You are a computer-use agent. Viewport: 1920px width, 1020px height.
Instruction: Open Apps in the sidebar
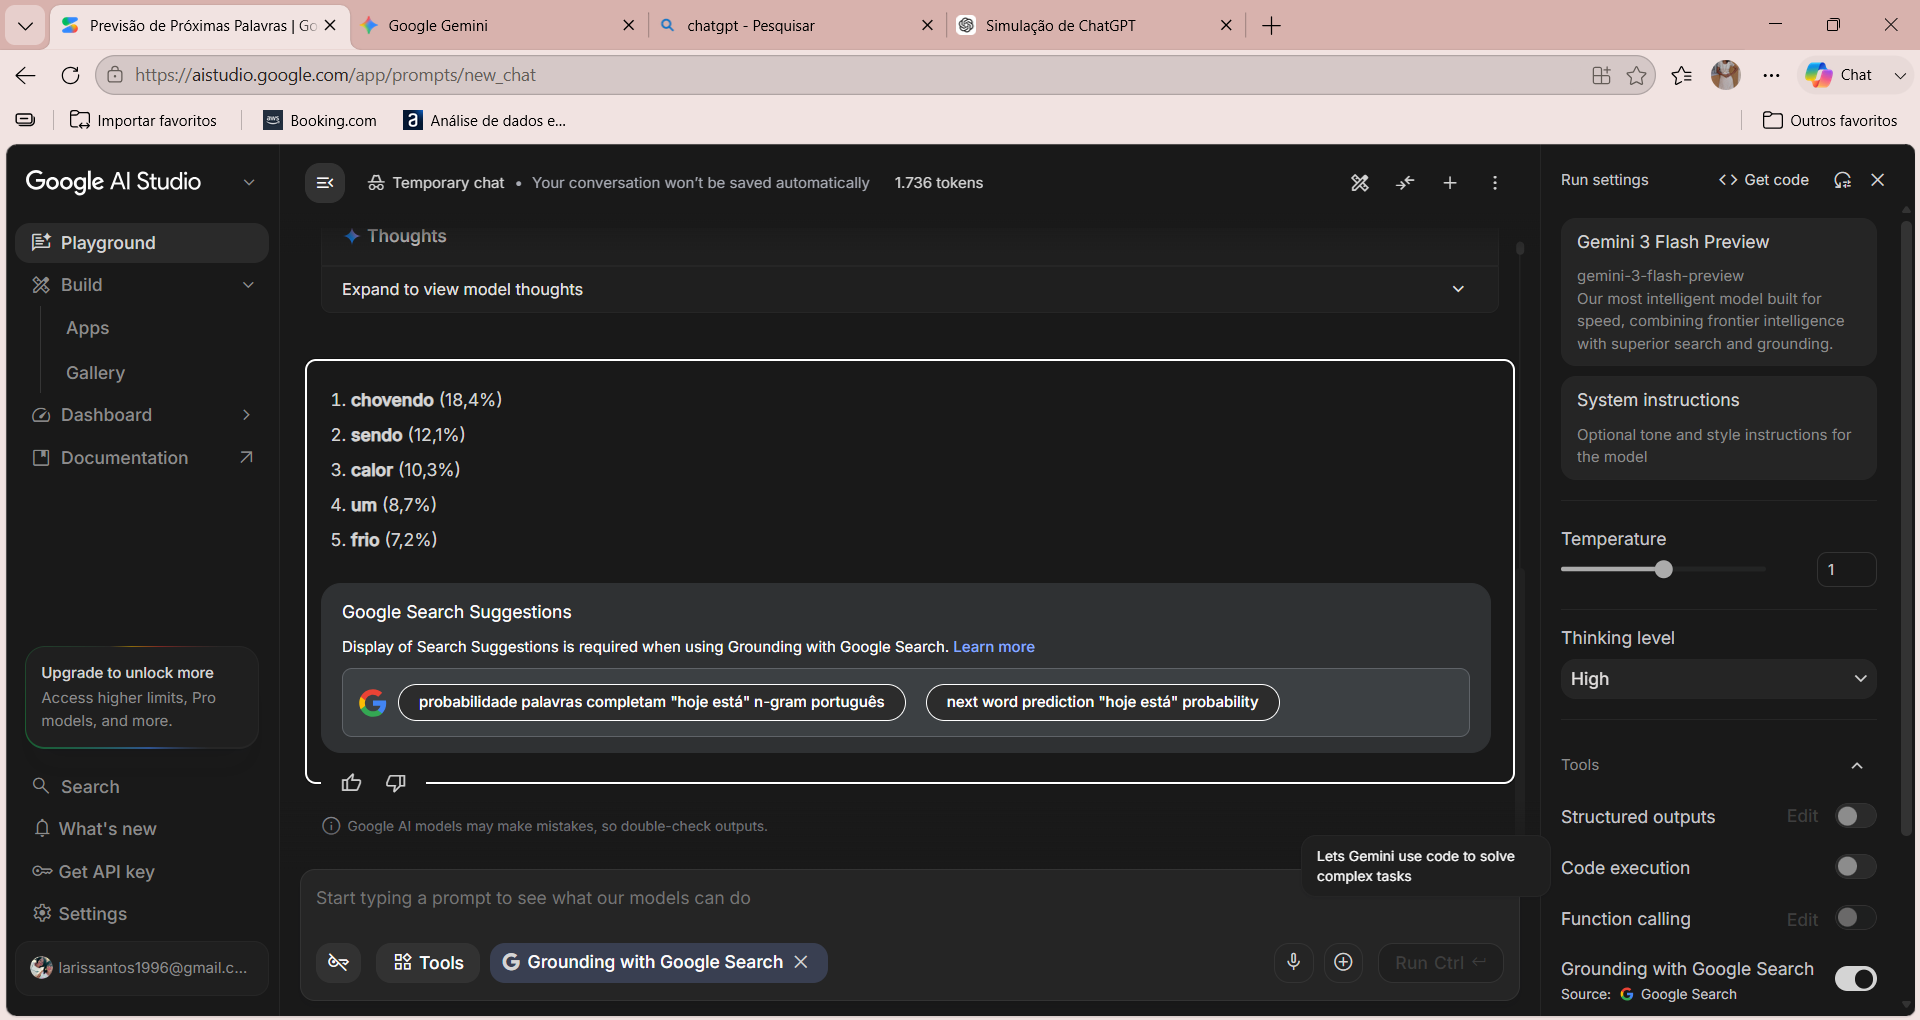pos(88,328)
